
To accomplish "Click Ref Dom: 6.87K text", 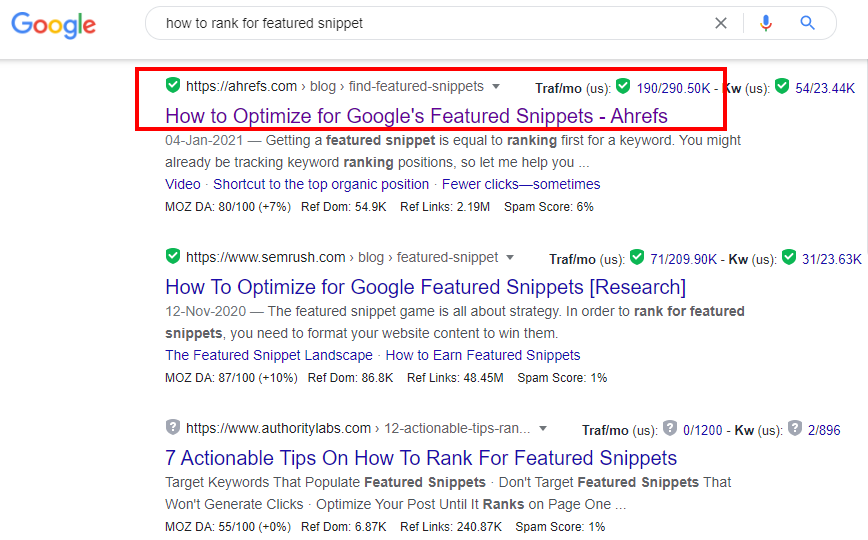I will pos(344,527).
